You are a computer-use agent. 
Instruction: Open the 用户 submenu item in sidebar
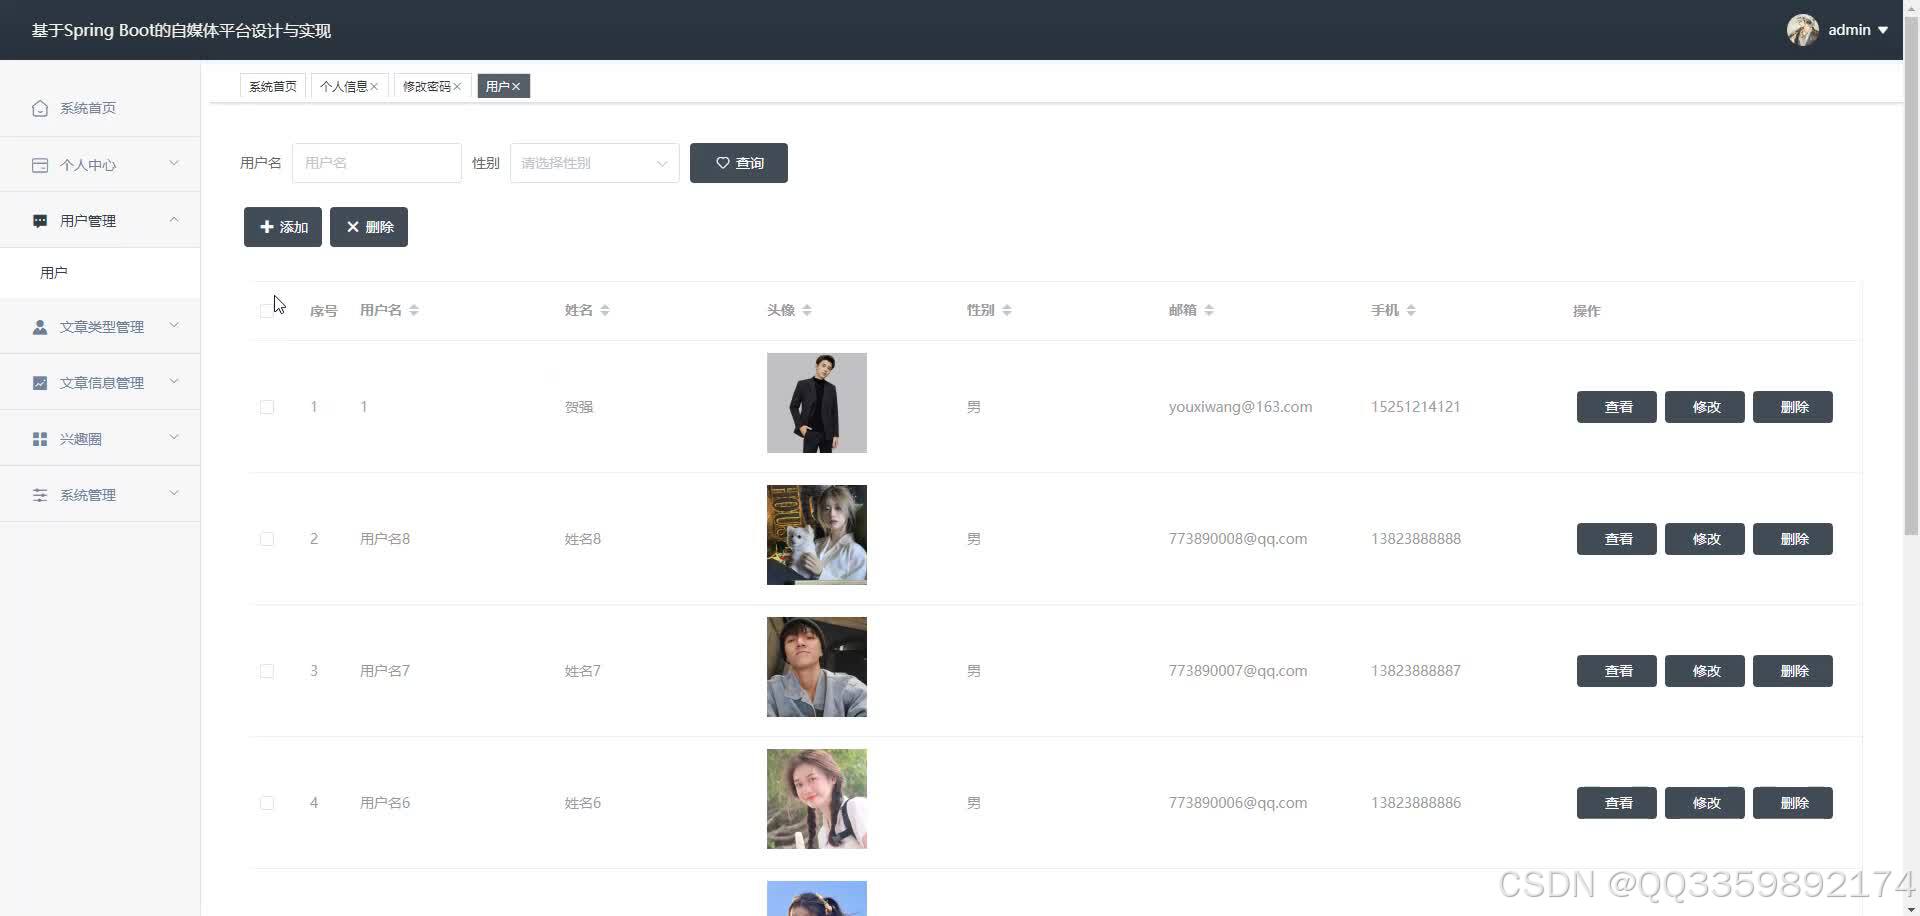[100, 273]
